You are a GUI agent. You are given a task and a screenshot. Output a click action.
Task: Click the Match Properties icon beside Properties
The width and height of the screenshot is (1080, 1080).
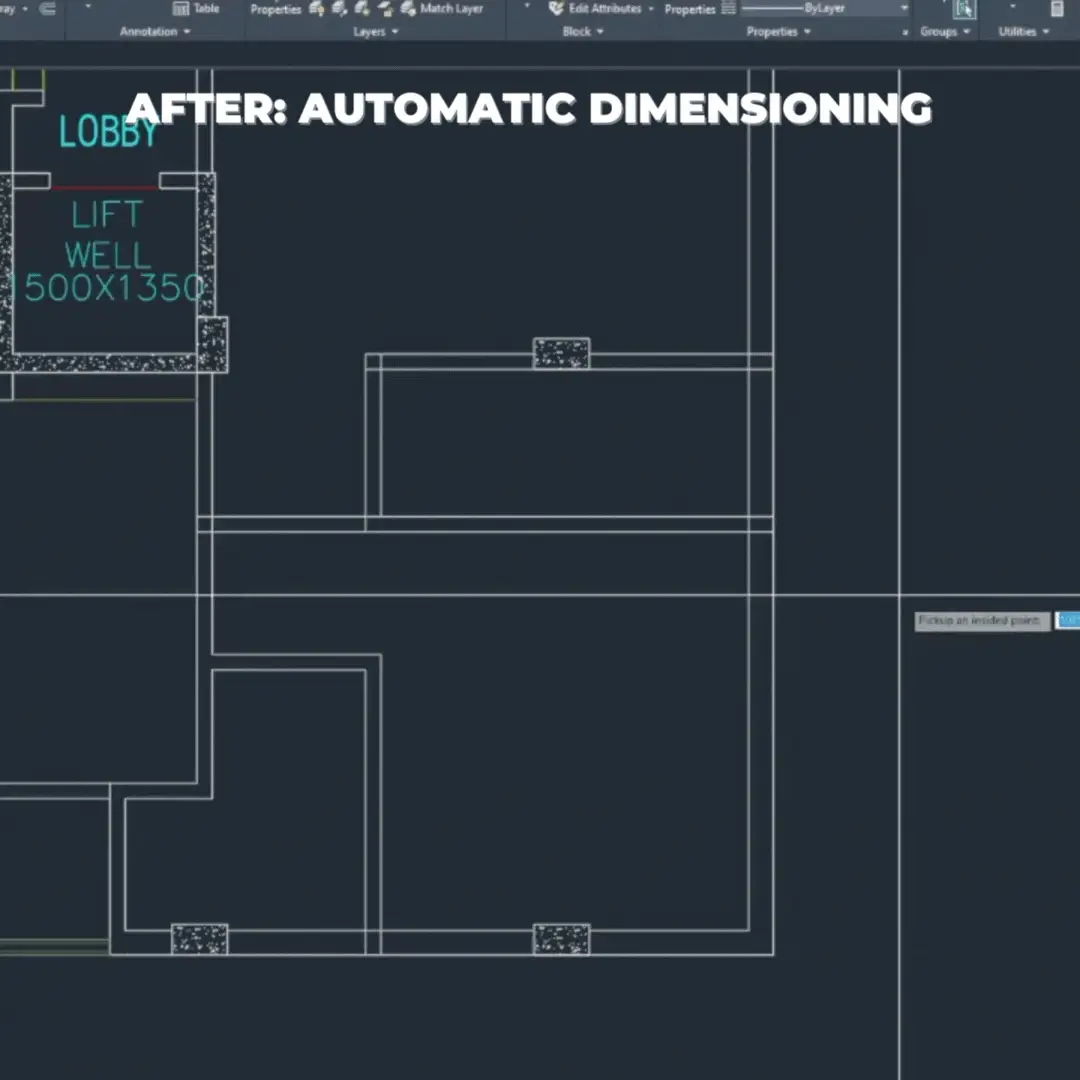(x=728, y=9)
